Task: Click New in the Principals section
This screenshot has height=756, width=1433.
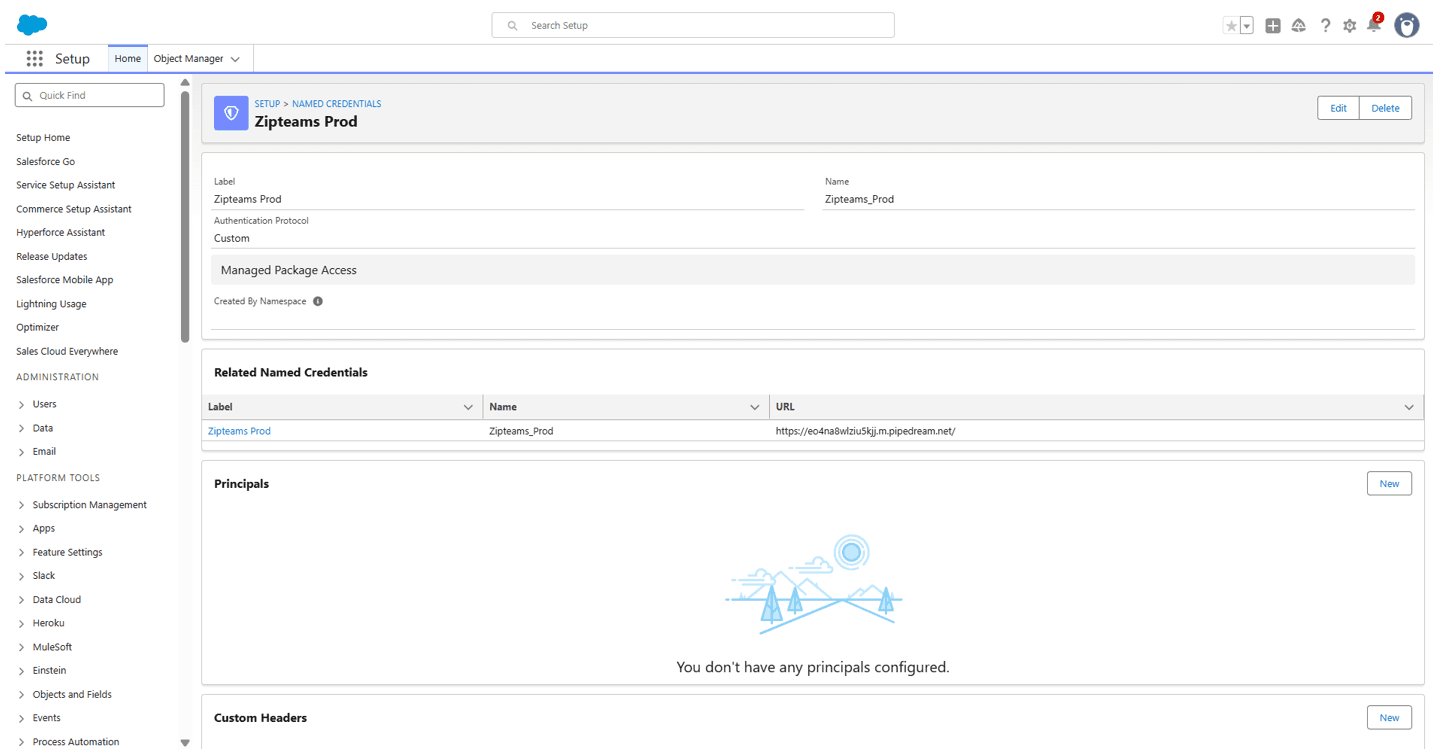Action: coord(1389,483)
